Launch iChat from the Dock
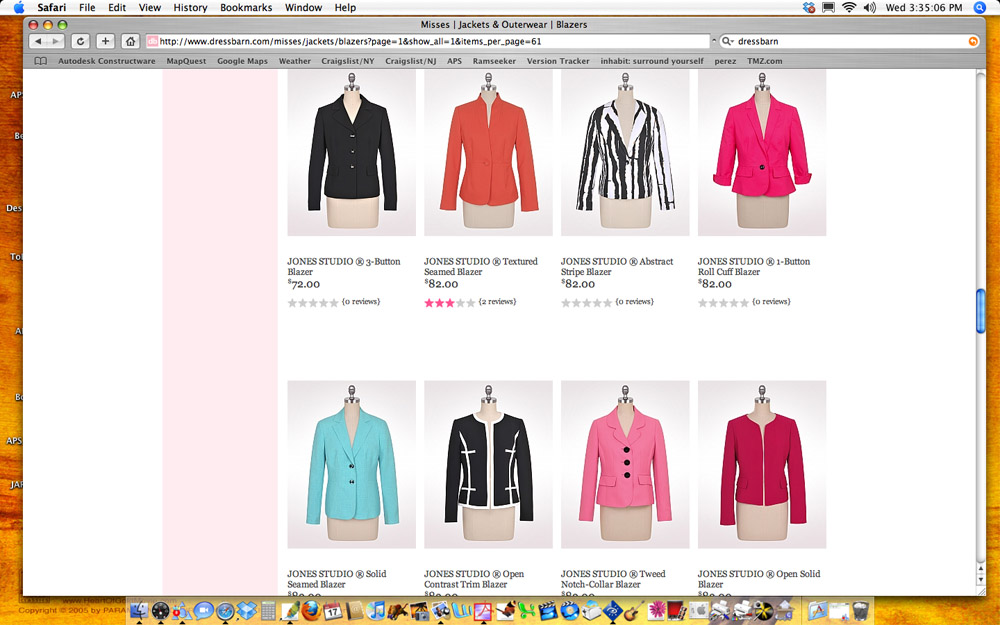 (203, 611)
